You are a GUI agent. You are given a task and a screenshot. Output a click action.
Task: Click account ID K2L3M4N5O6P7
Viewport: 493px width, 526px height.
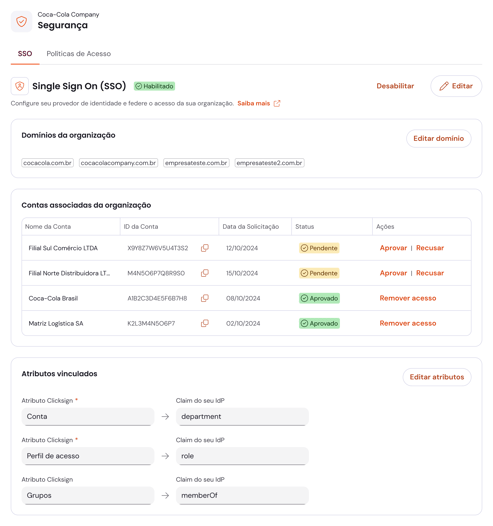pos(151,324)
